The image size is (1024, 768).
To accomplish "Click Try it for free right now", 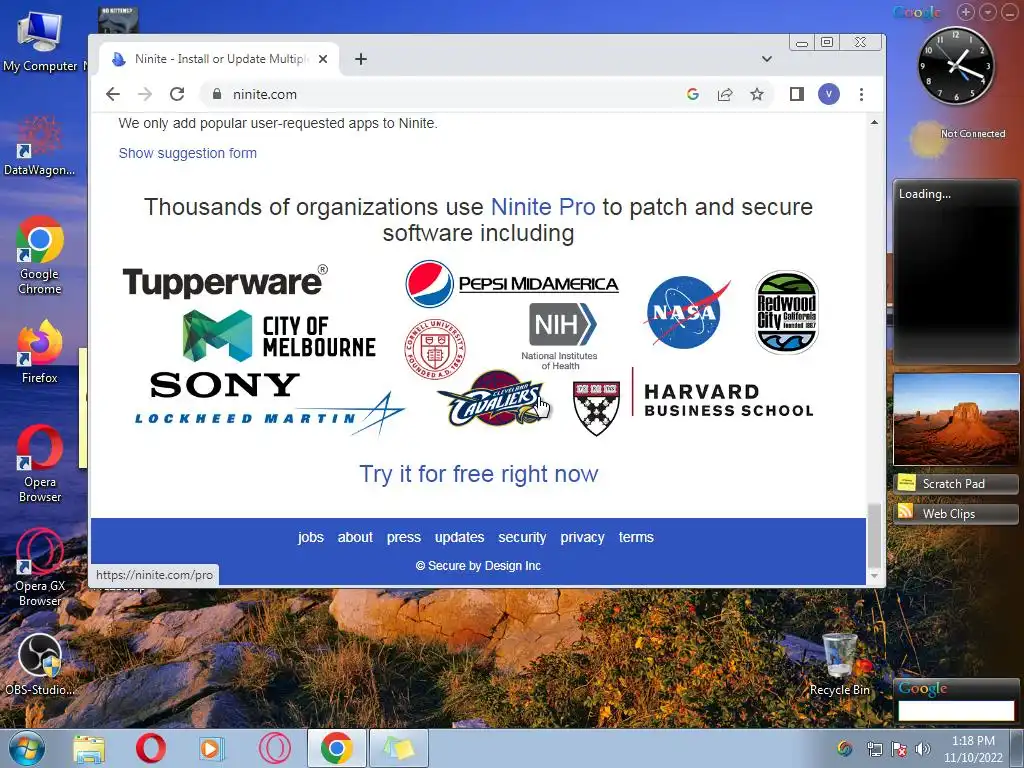I will click(478, 473).
